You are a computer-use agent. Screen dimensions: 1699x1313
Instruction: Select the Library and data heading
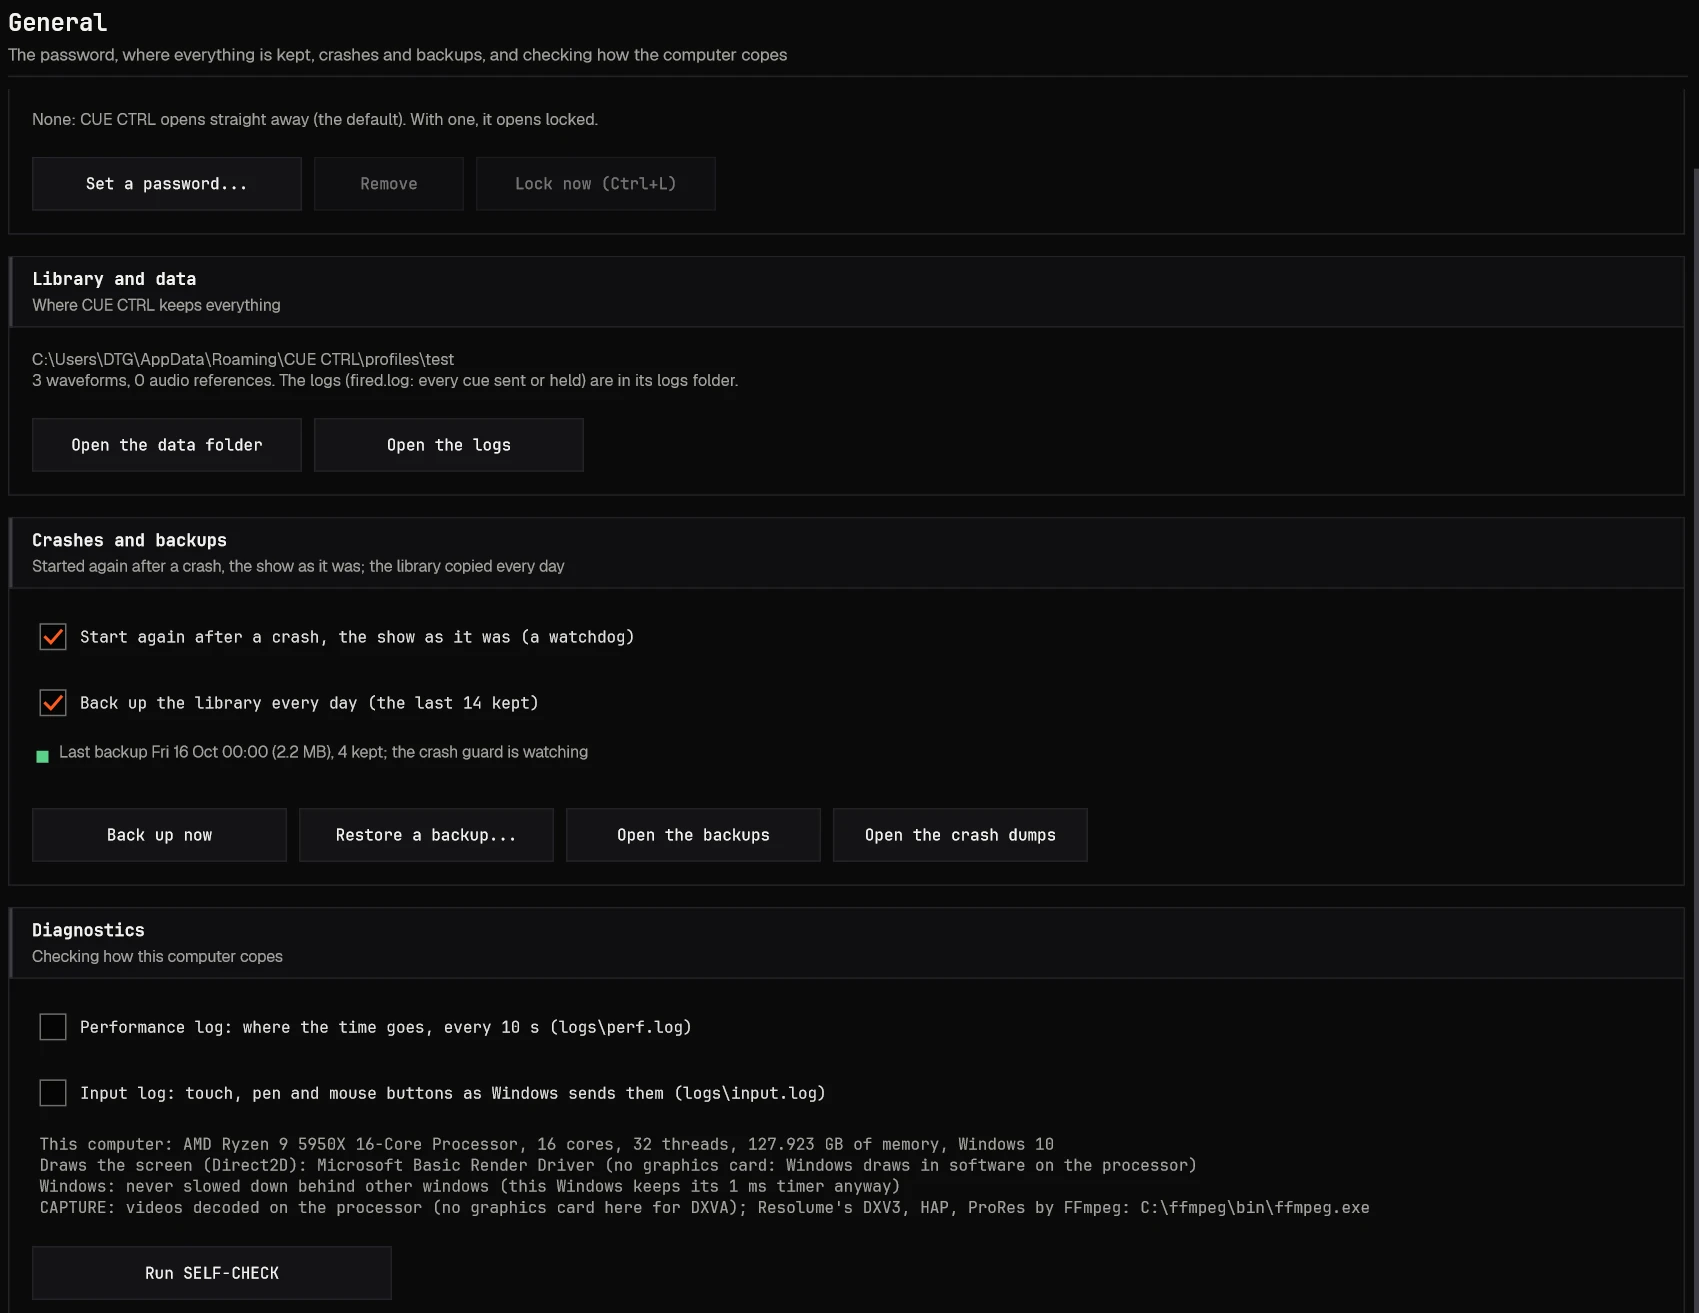(114, 279)
